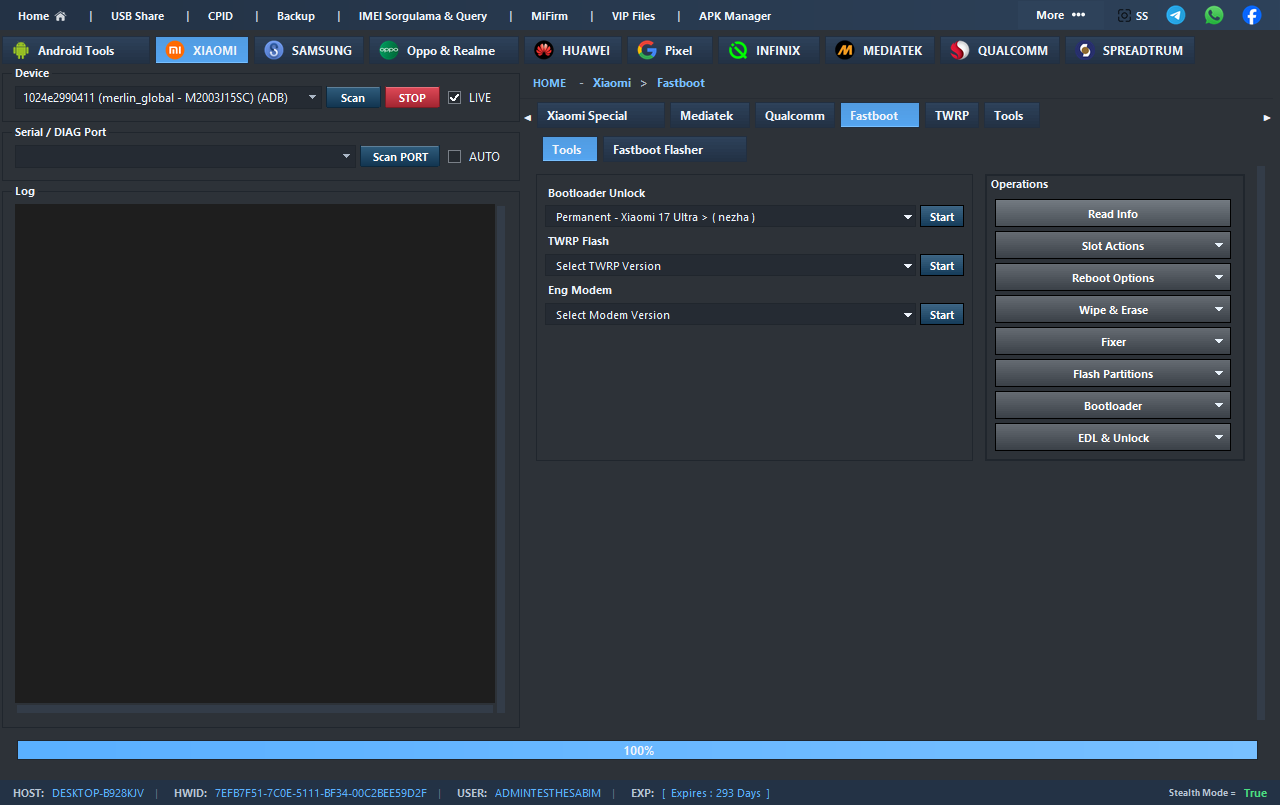1280x805 pixels.
Task: Open the Facebook icon link
Action: pos(1252,15)
